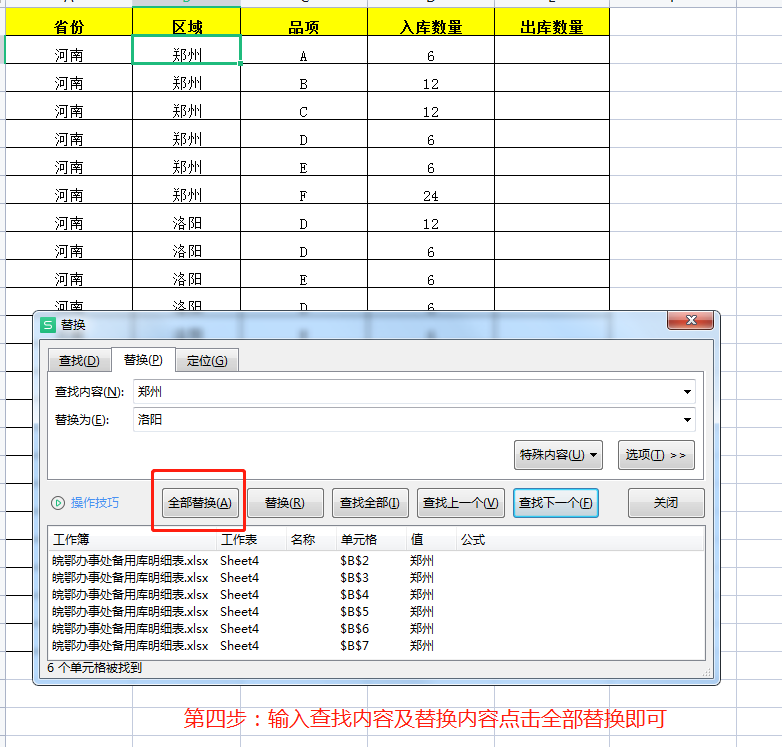The image size is (782, 747).
Task: Click the 工作簿 column header in results
Action: (132, 540)
